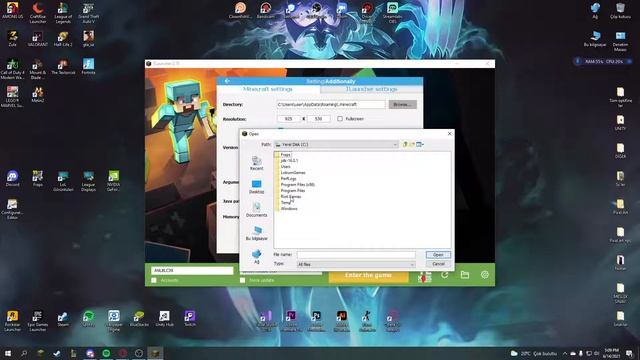Toggle the Force update checkbox
Screen dimensions: 640x360
coord(242,280)
